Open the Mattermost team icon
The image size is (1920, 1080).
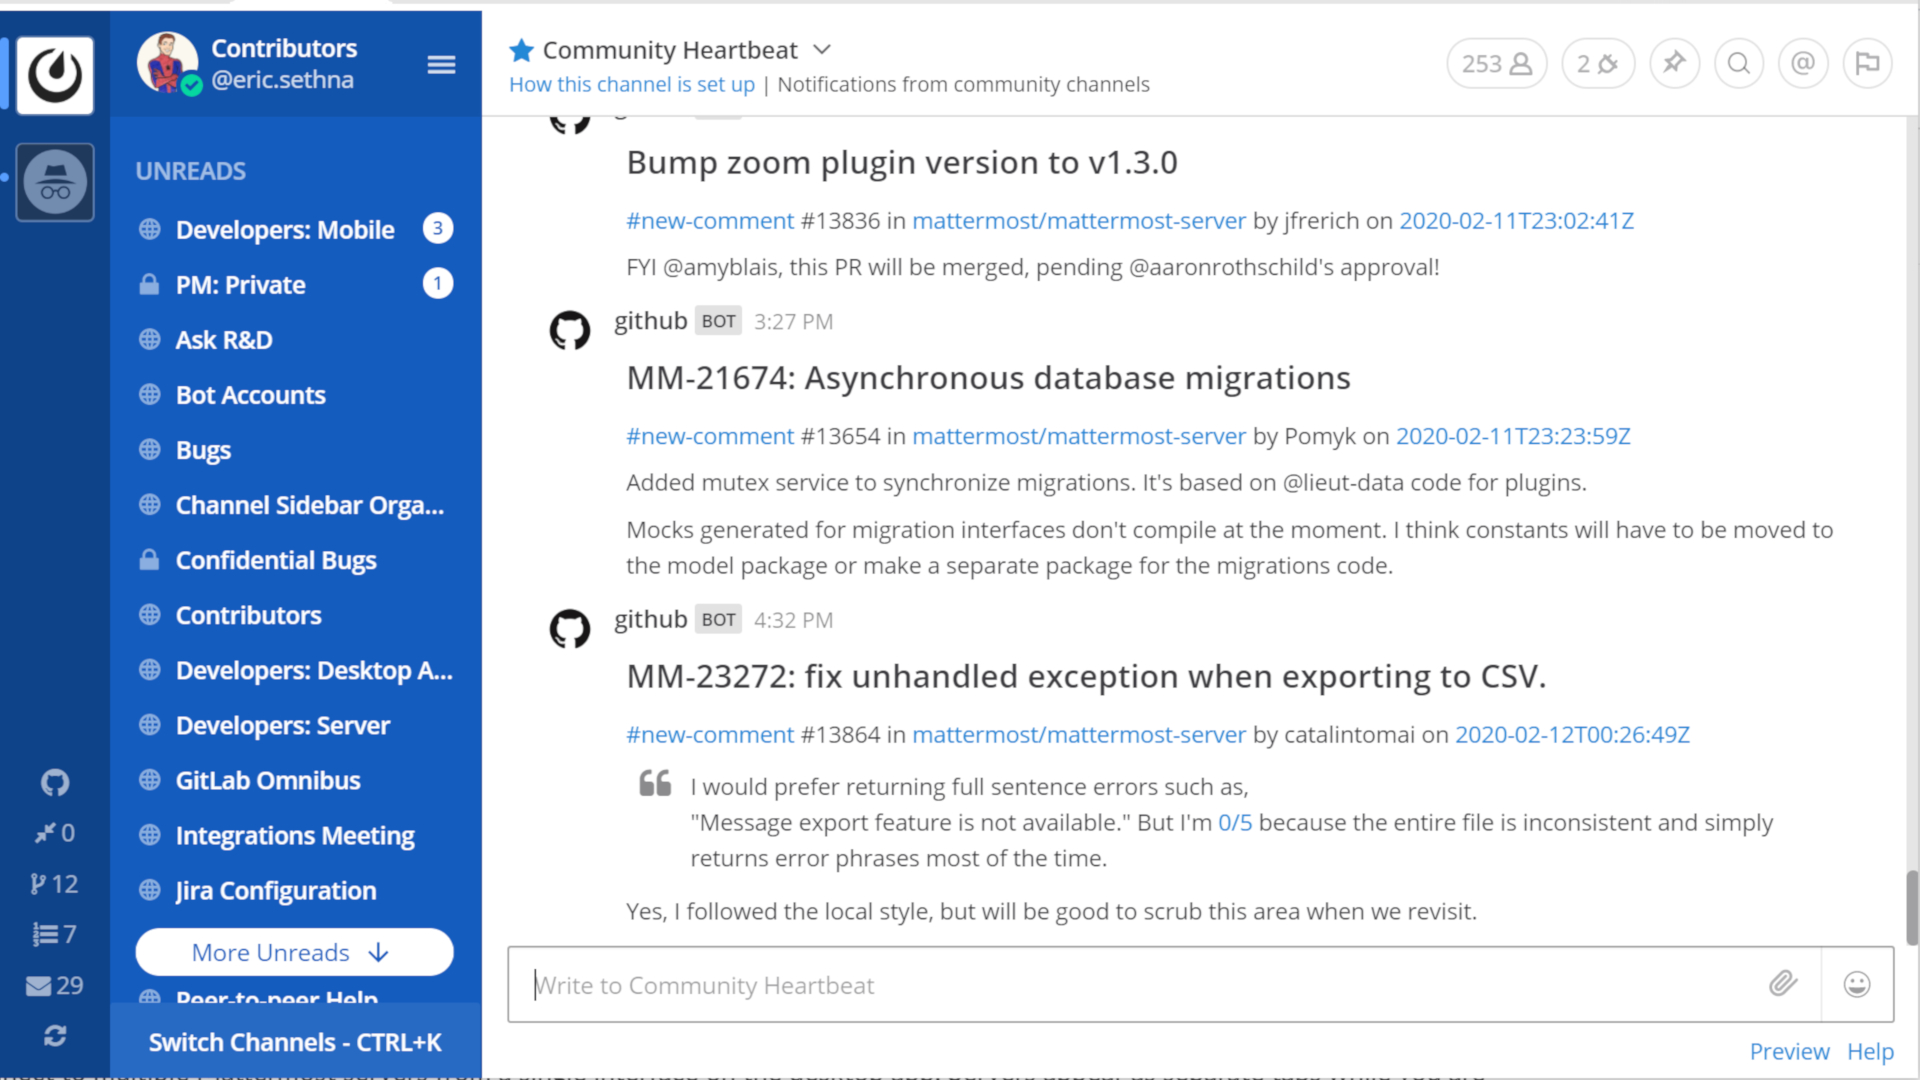point(55,75)
